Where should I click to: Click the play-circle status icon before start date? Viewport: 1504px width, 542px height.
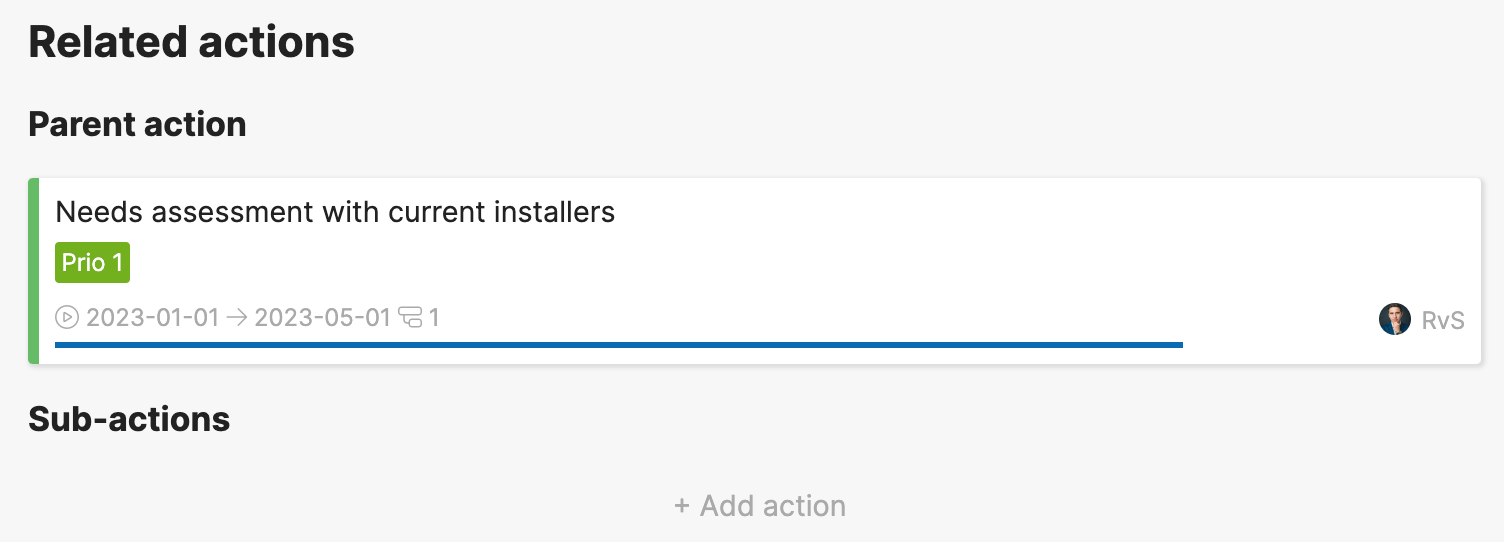pos(67,318)
